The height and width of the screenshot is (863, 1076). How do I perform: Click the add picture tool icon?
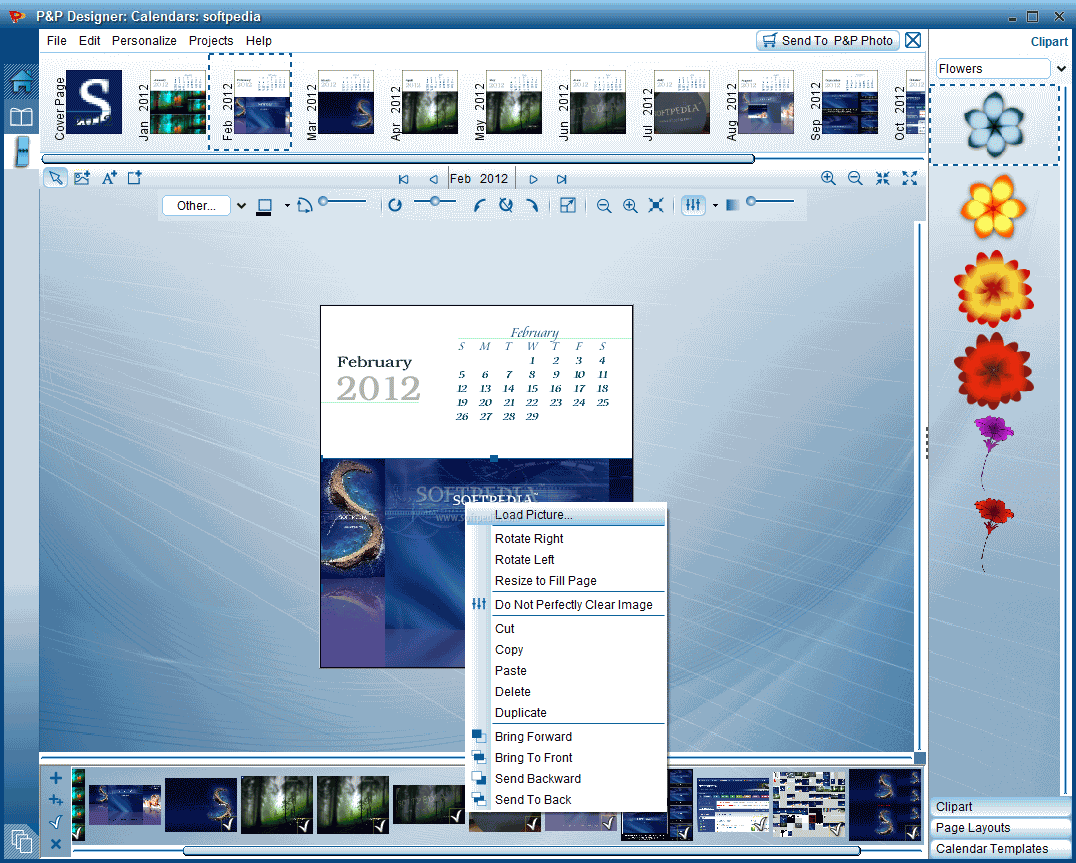(82, 178)
